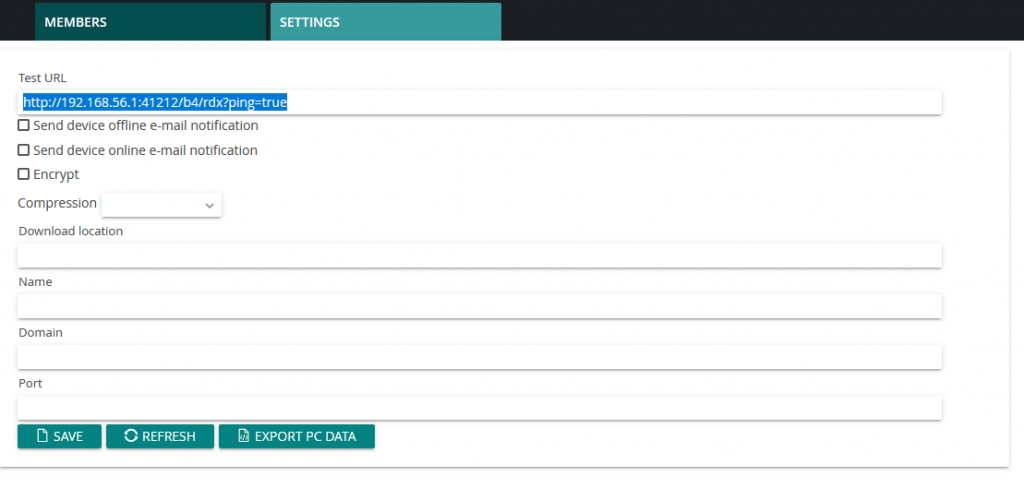The height and width of the screenshot is (488, 1024).
Task: Tick Send device online e-mail notification checkbox
Action: pyautogui.click(x=24, y=150)
